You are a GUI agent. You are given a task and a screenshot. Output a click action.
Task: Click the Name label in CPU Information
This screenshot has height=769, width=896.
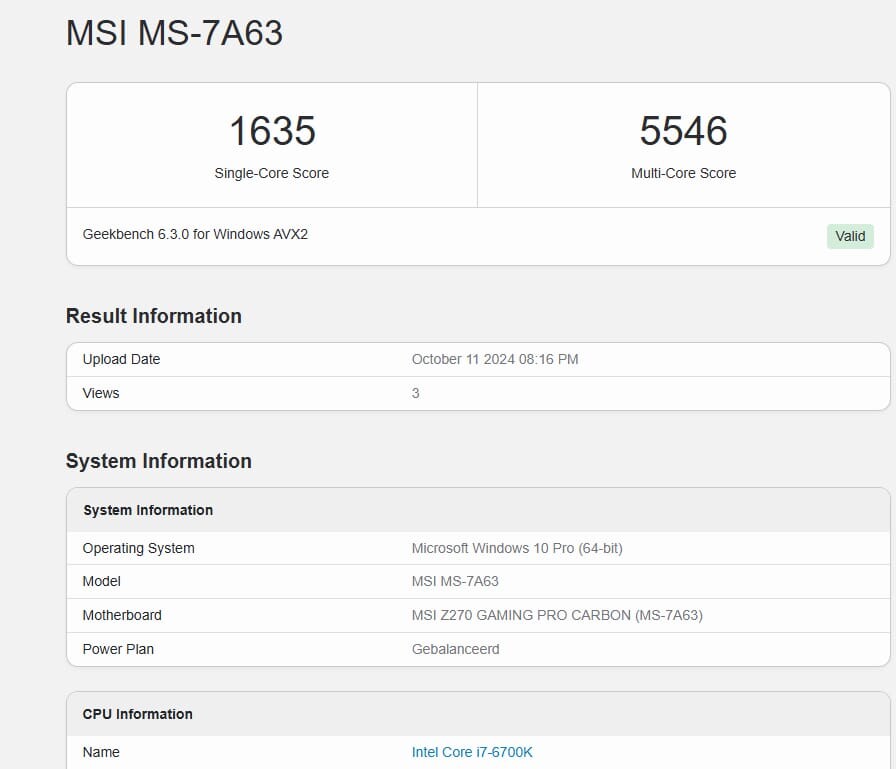click(101, 752)
